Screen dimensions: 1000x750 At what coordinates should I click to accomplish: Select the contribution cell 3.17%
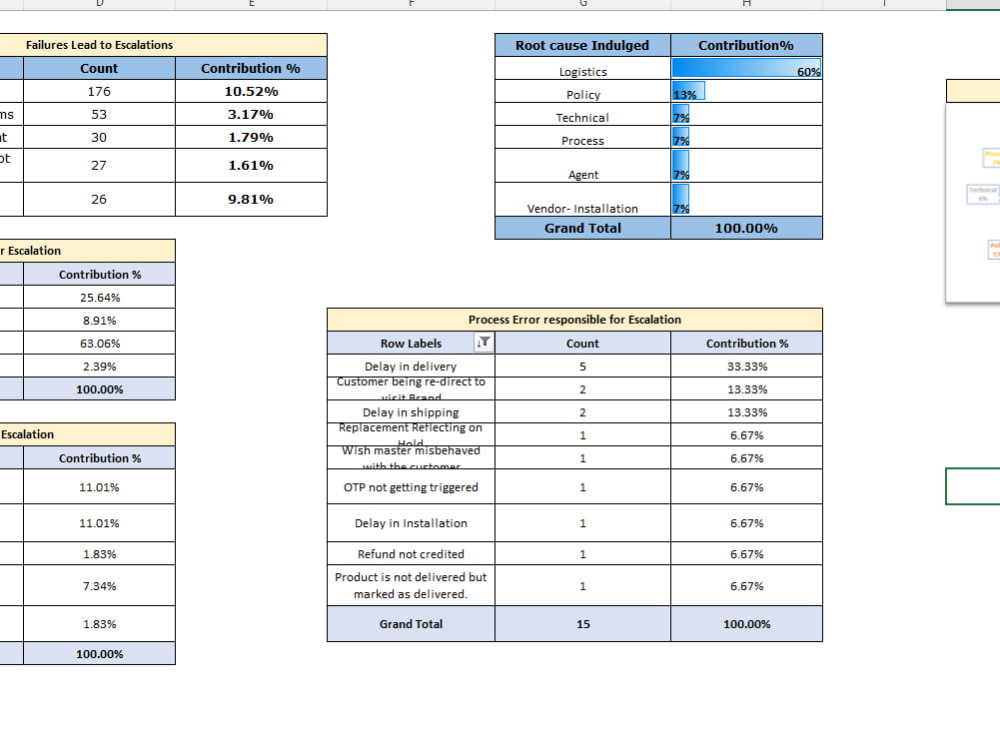pos(251,114)
